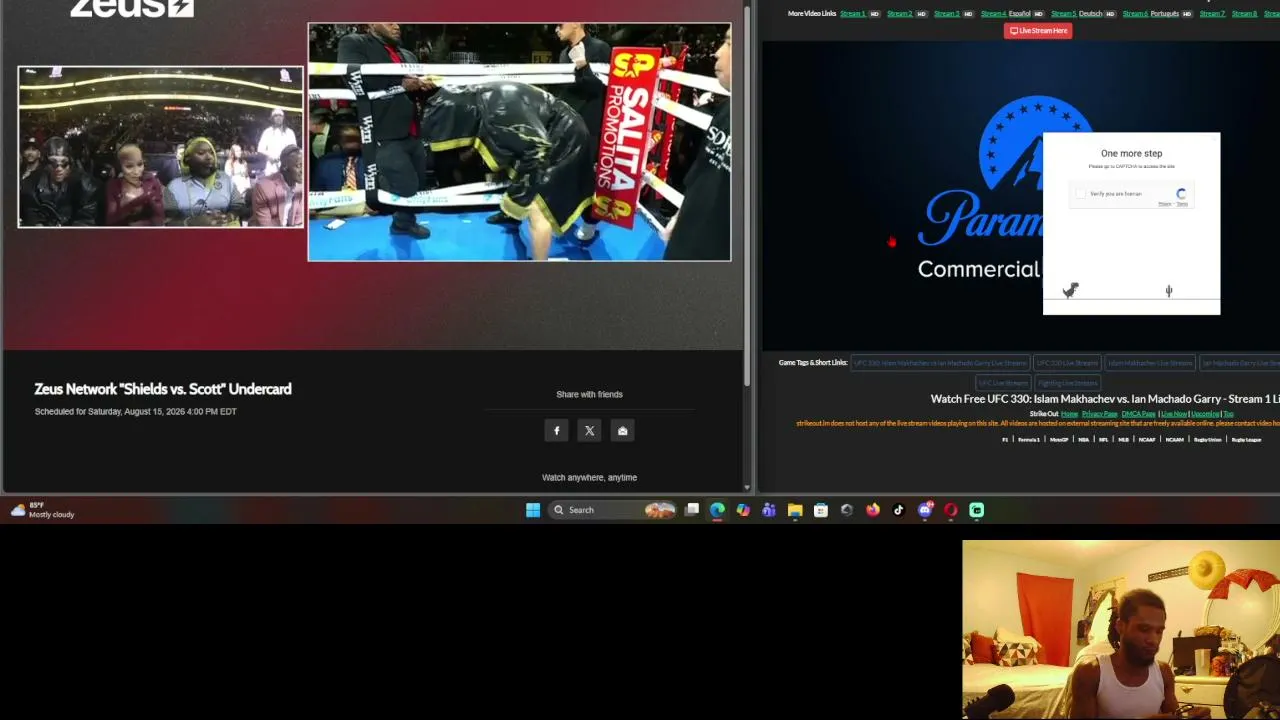Open the Home link in the footer
The width and height of the screenshot is (1280, 720).
coord(1070,414)
